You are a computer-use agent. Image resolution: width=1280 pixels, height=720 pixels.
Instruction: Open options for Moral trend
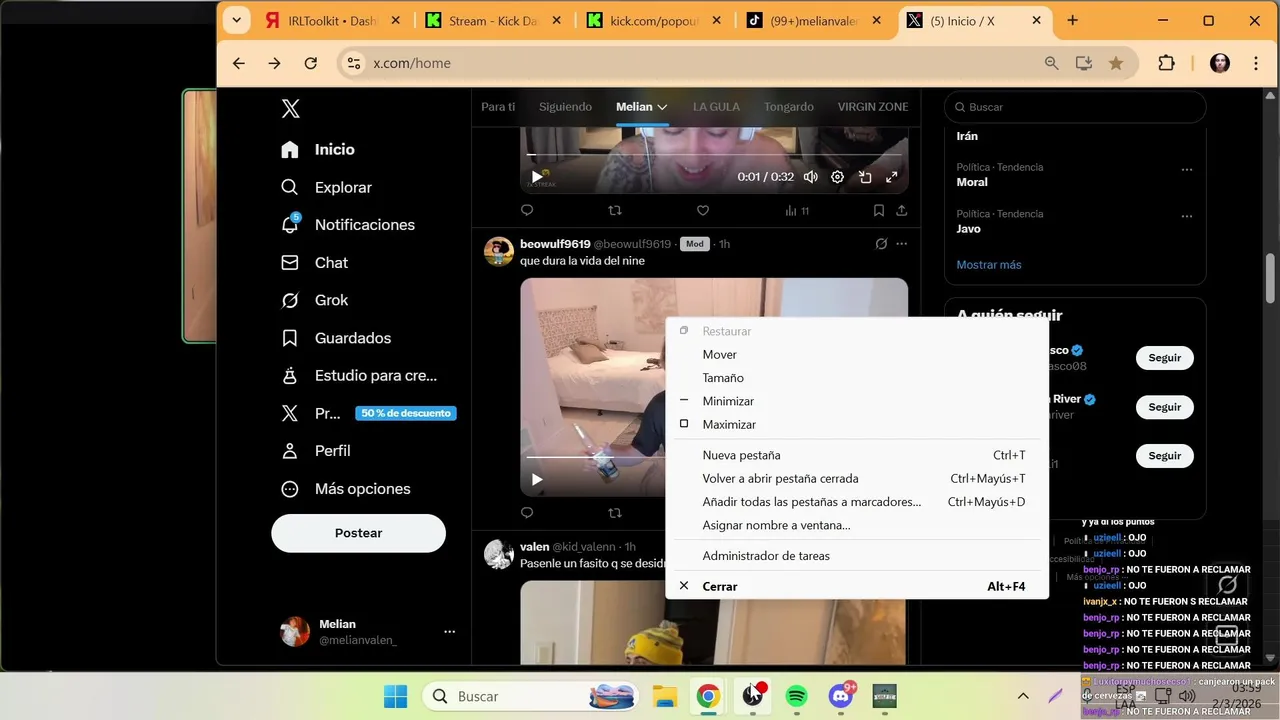(x=1187, y=170)
